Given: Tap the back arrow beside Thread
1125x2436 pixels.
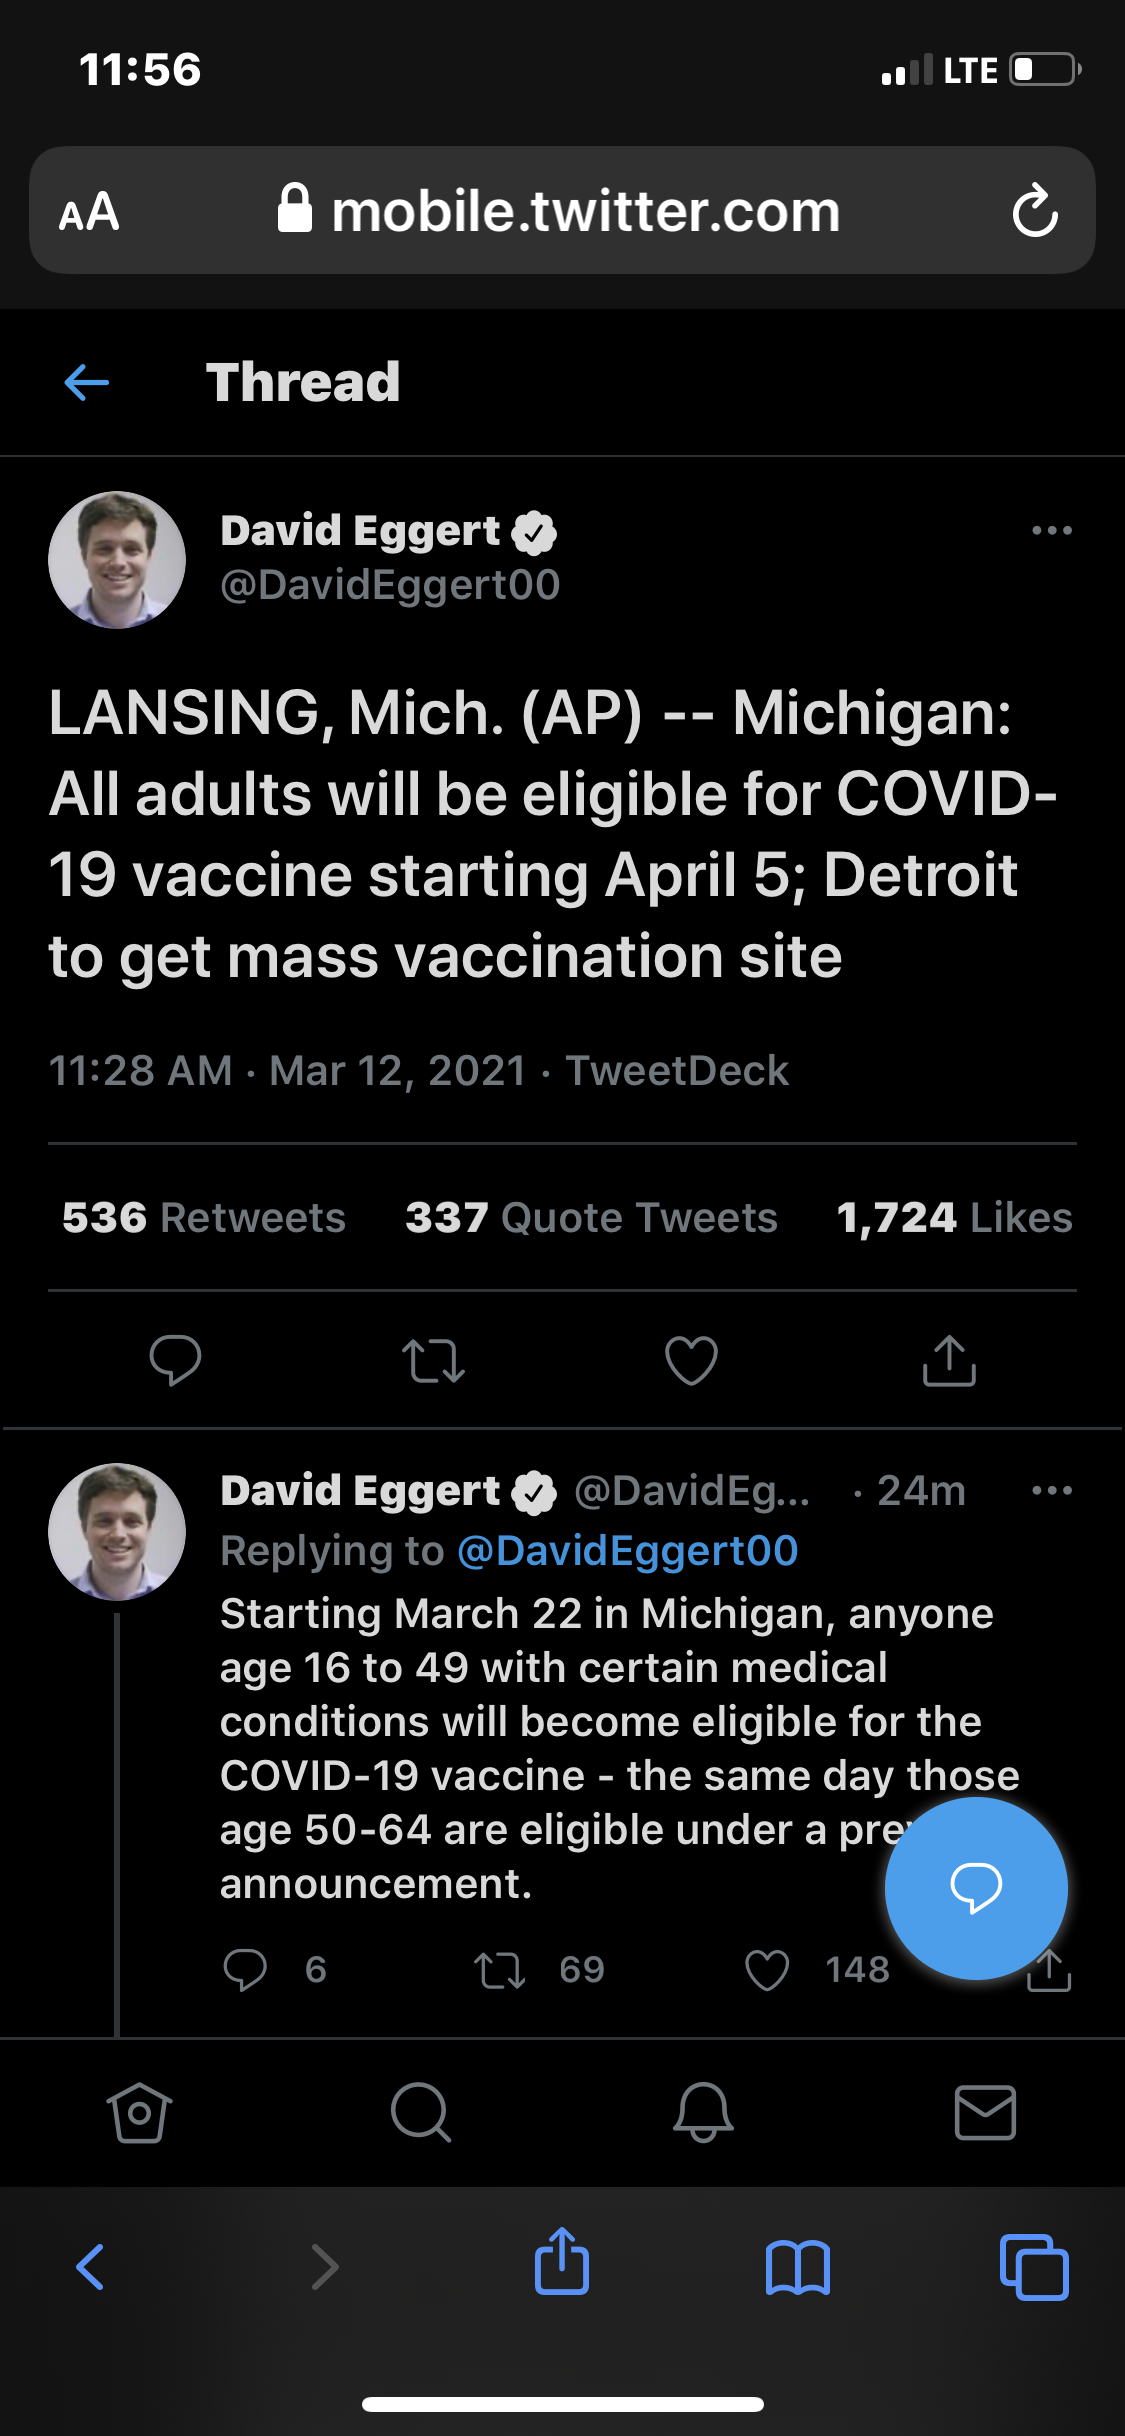Looking at the screenshot, I should coord(87,382).
